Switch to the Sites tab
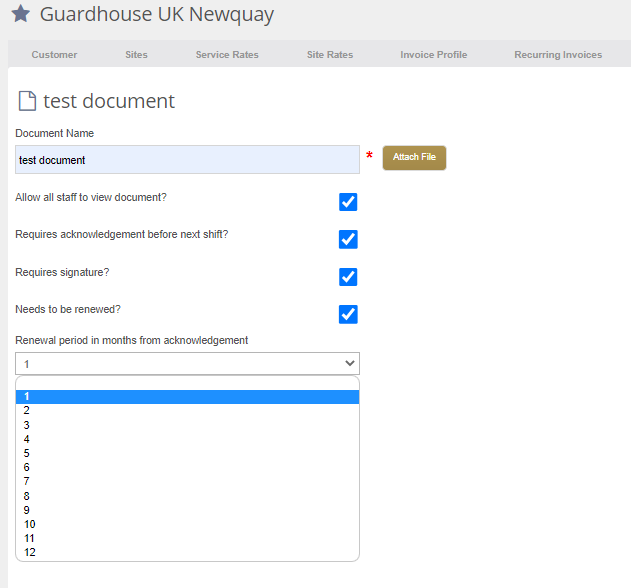 coord(136,55)
